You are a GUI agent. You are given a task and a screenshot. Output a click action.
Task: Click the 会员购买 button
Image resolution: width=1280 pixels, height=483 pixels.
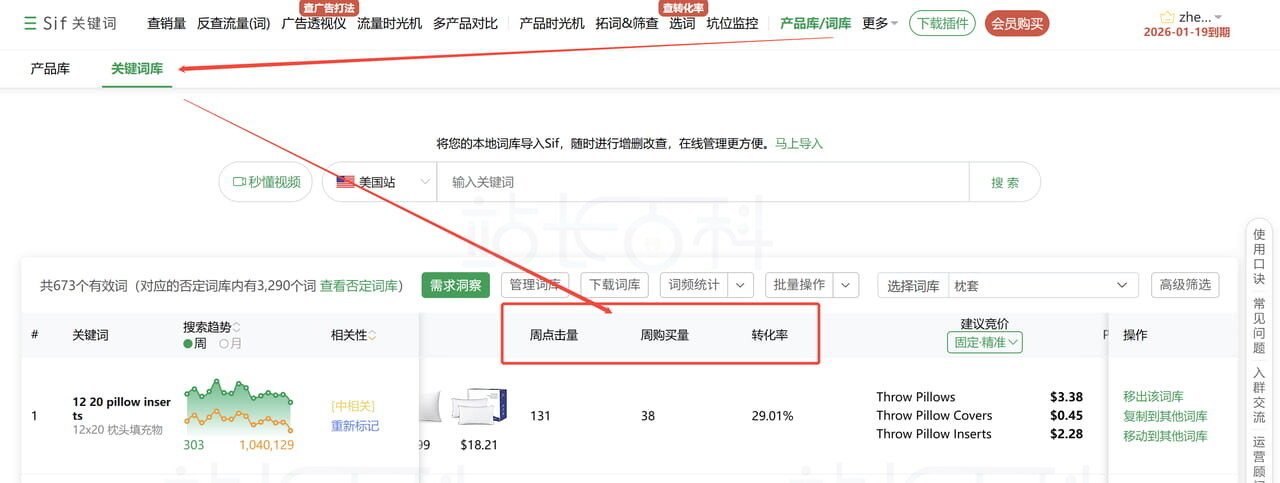click(1017, 23)
